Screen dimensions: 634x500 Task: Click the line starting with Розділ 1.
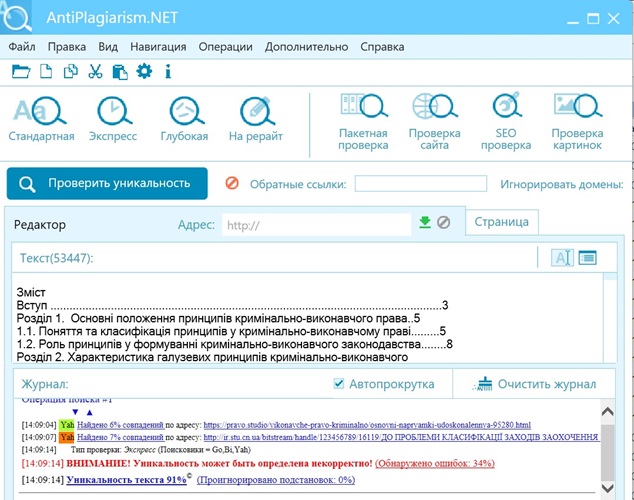point(218,319)
